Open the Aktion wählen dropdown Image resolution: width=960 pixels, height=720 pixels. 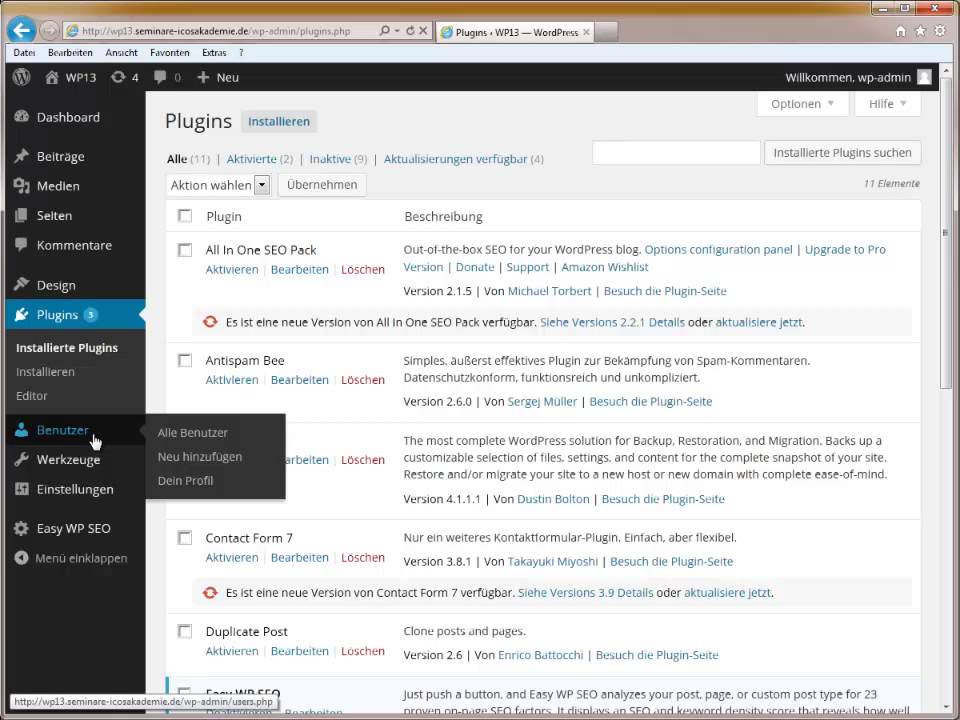(218, 185)
